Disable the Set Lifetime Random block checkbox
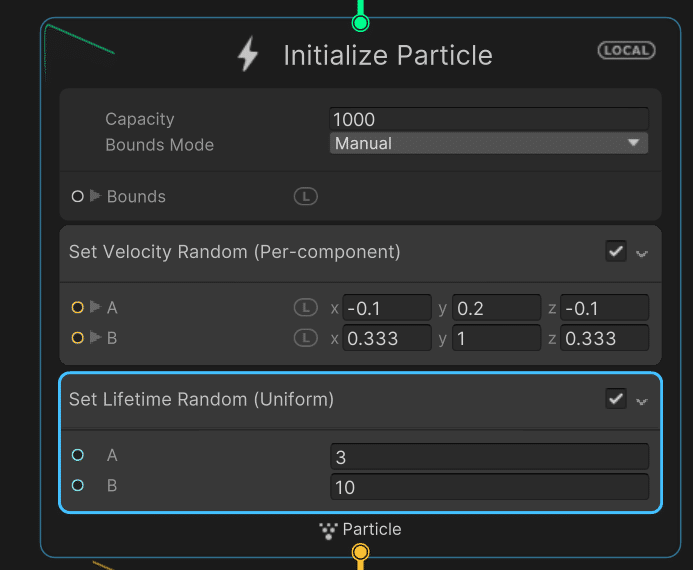 [616, 399]
